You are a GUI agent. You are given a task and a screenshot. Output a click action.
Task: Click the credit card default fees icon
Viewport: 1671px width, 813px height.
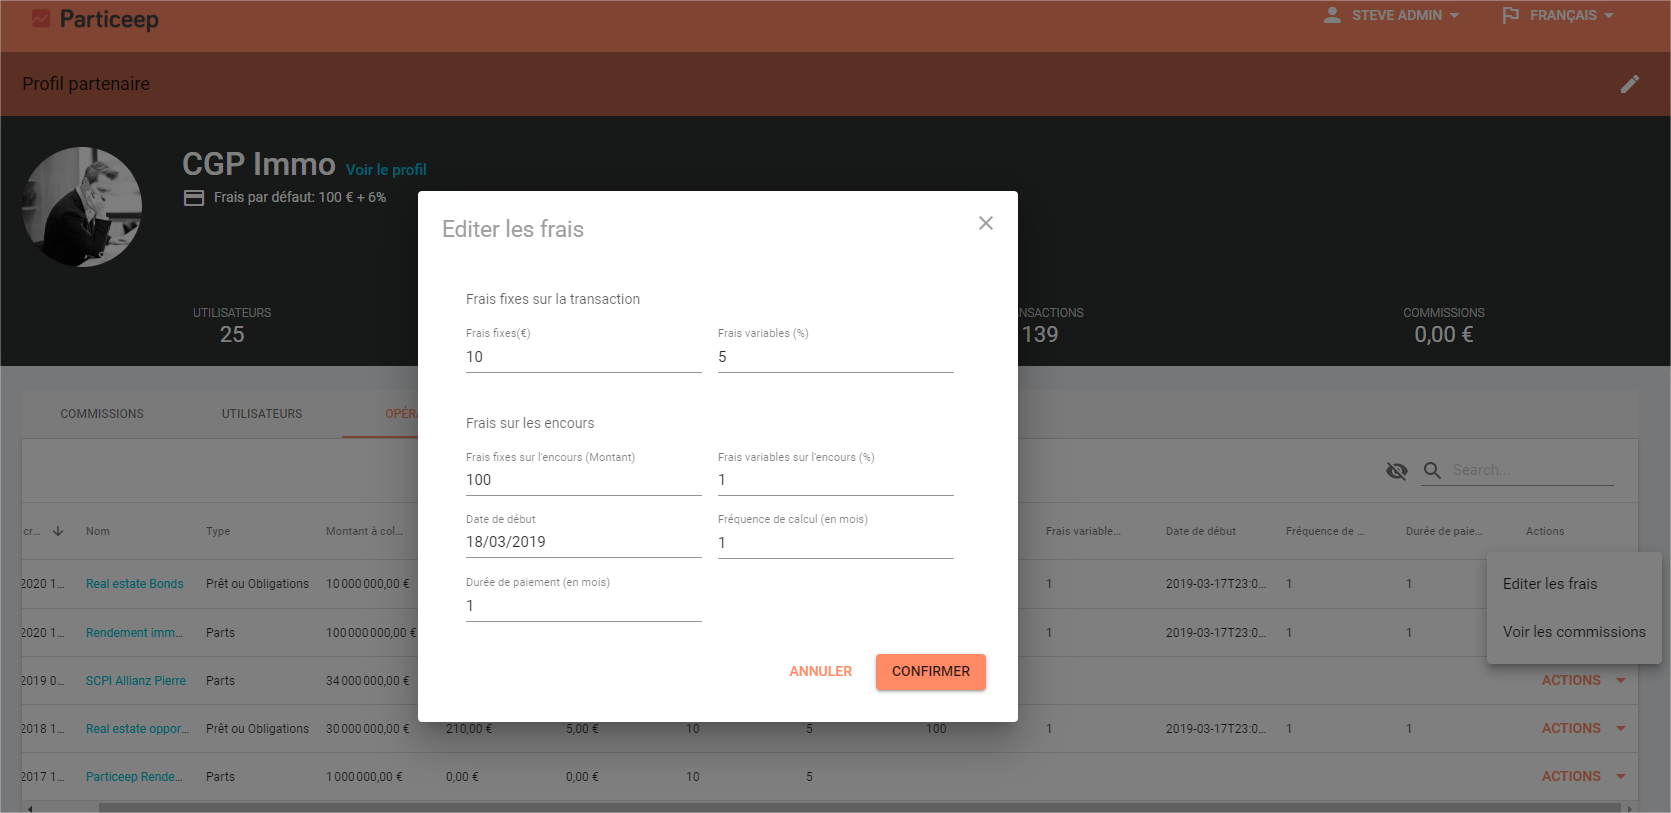[x=194, y=198]
